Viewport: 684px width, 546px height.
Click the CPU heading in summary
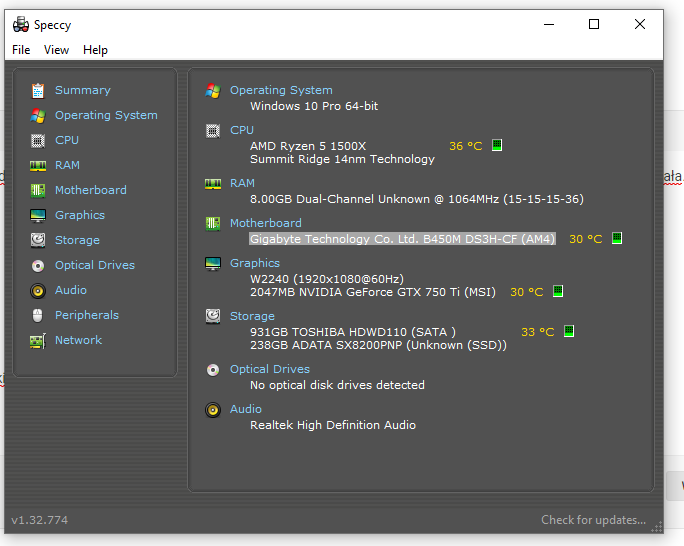[242, 130]
